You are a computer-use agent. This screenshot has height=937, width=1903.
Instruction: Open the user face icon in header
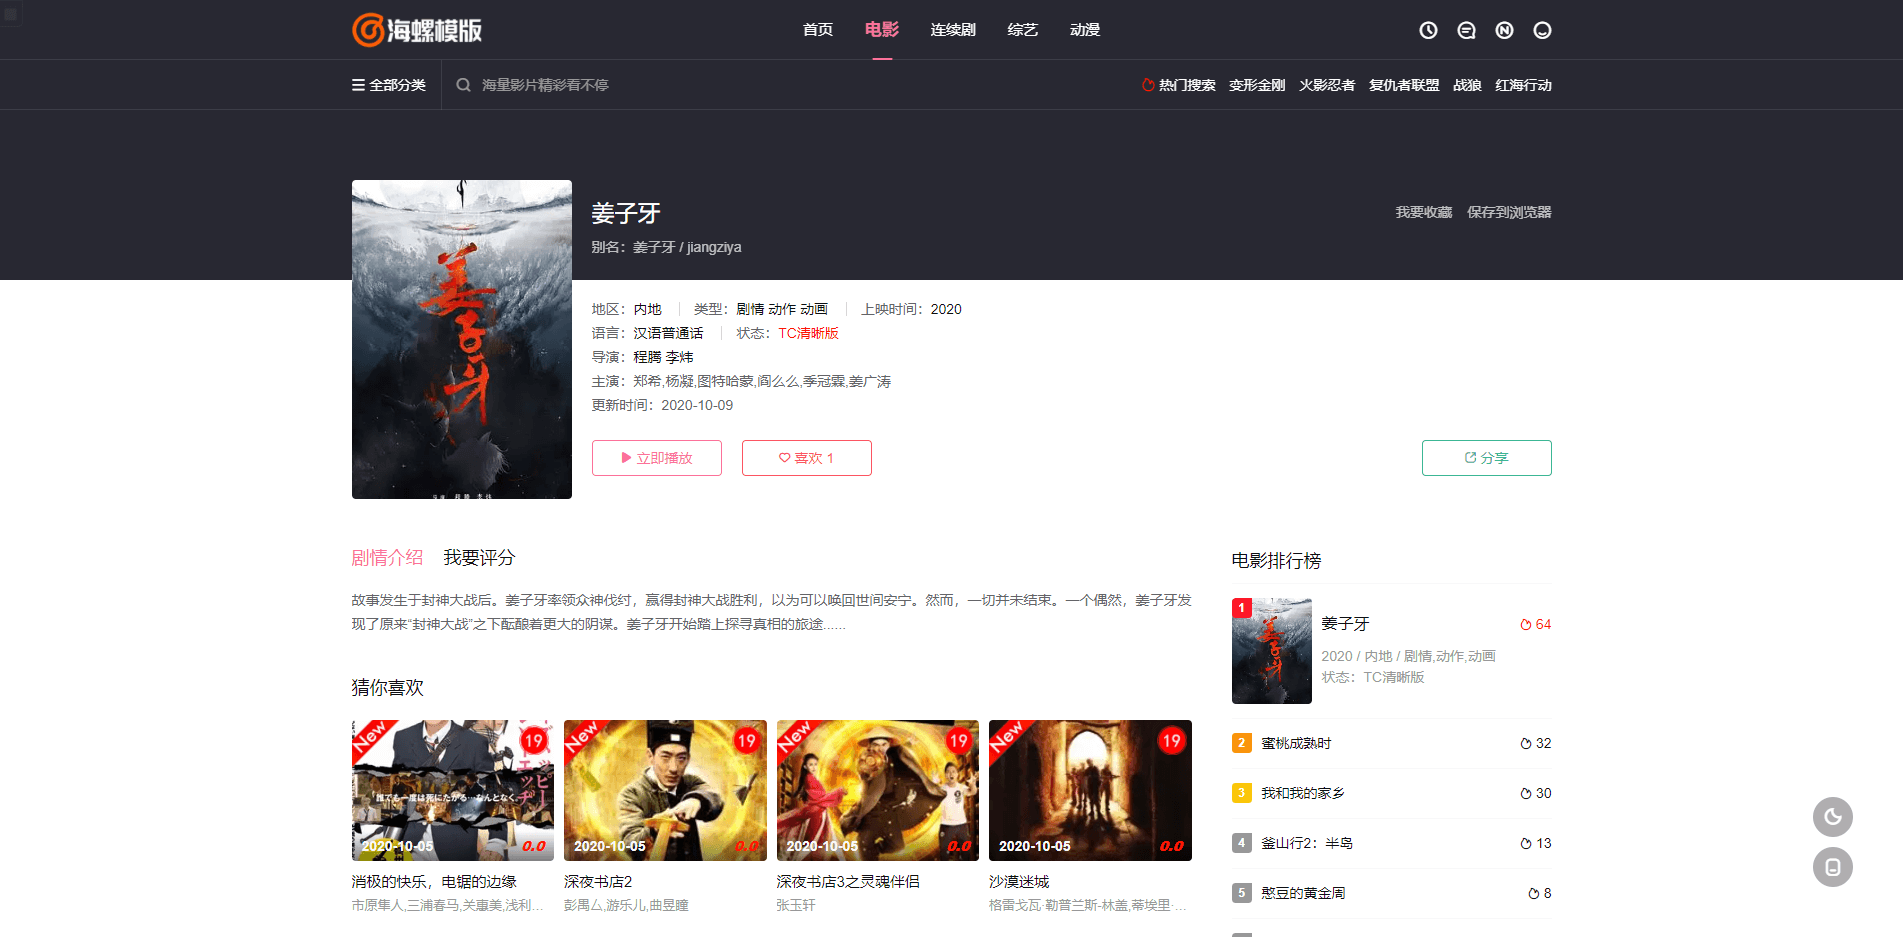(1542, 30)
